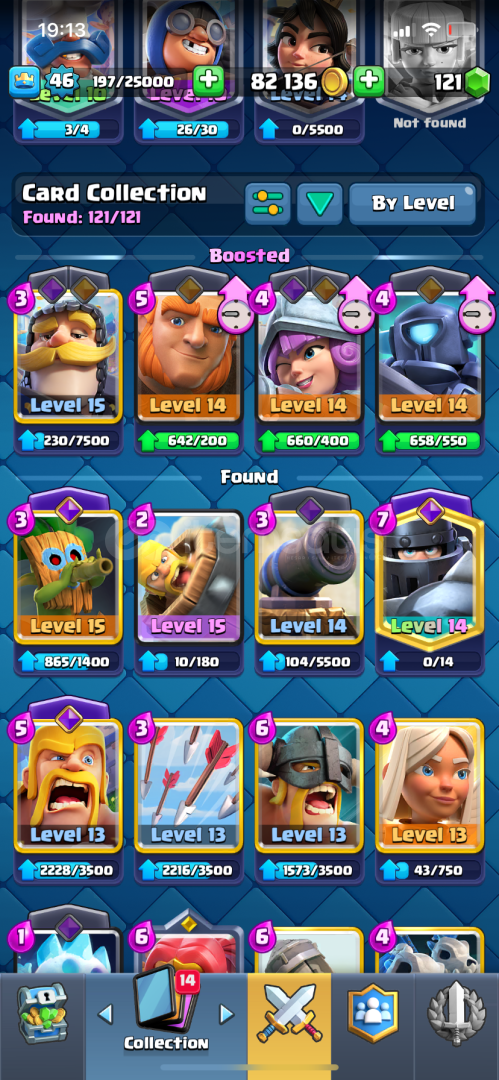The image size is (499, 1080).
Task: Change sorting with By Level button
Action: point(412,203)
